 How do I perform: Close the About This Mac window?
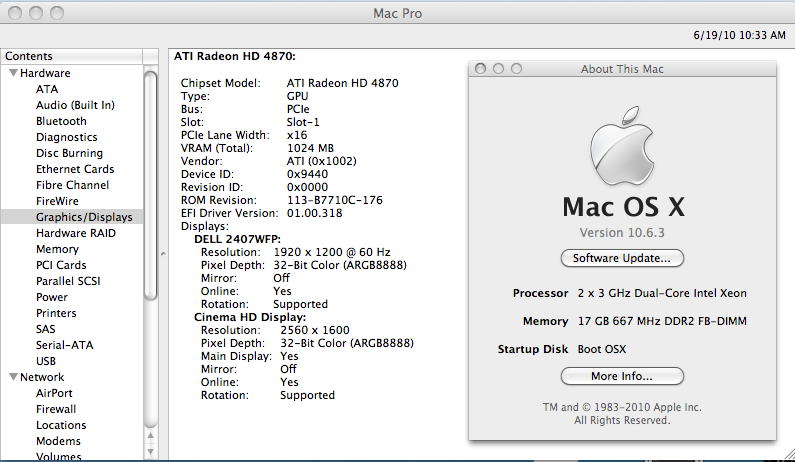pos(481,68)
